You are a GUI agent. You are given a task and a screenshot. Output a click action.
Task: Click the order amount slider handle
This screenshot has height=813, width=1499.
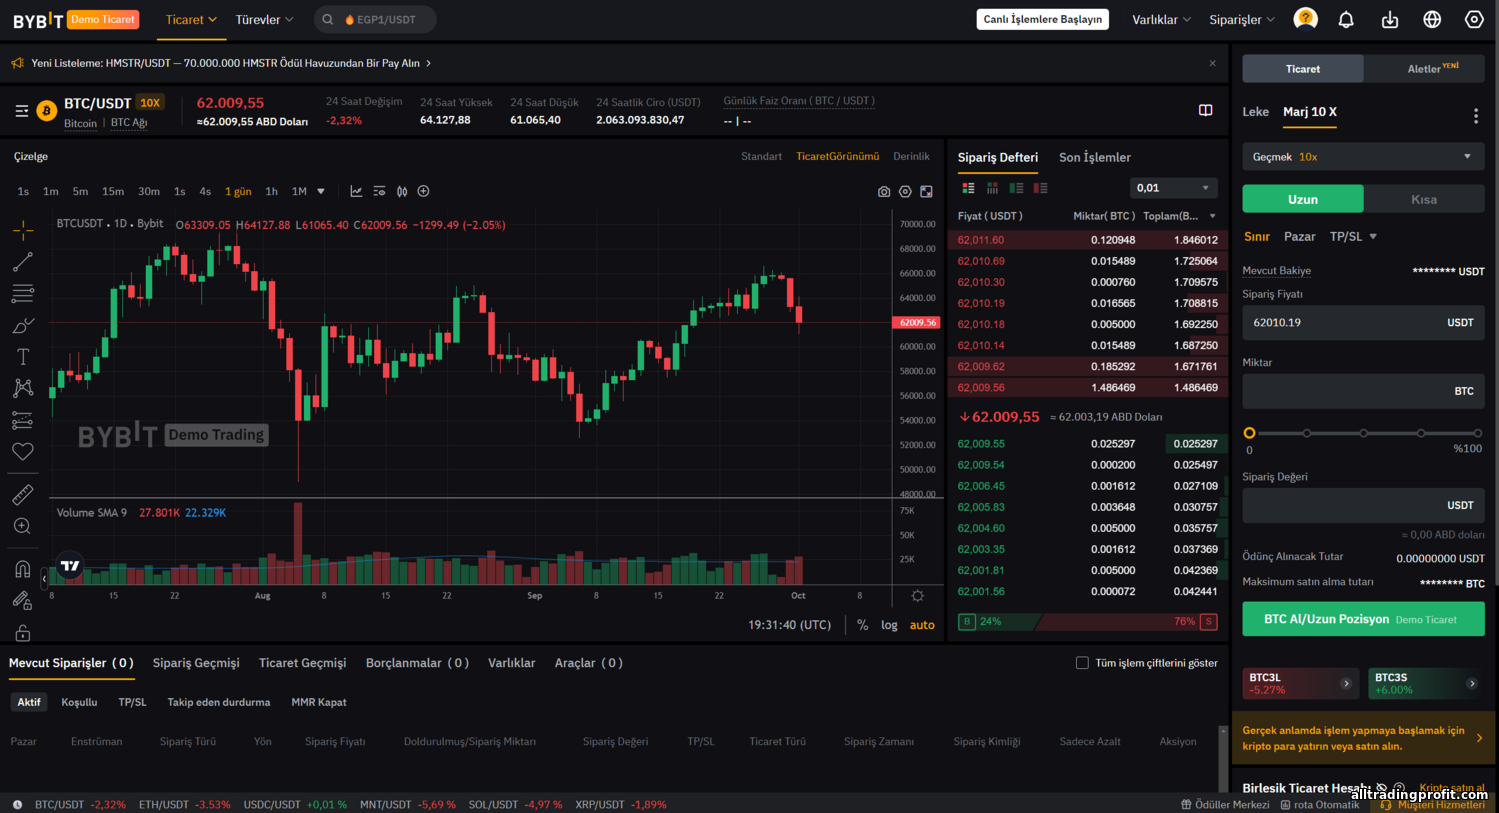click(1249, 433)
